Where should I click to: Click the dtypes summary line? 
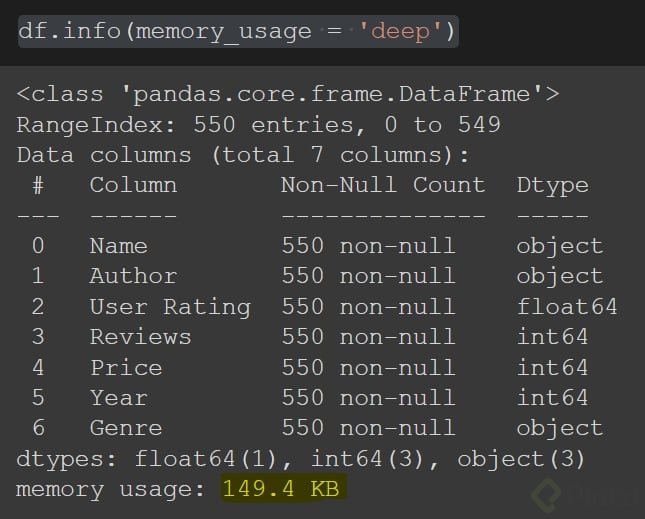click(302, 459)
